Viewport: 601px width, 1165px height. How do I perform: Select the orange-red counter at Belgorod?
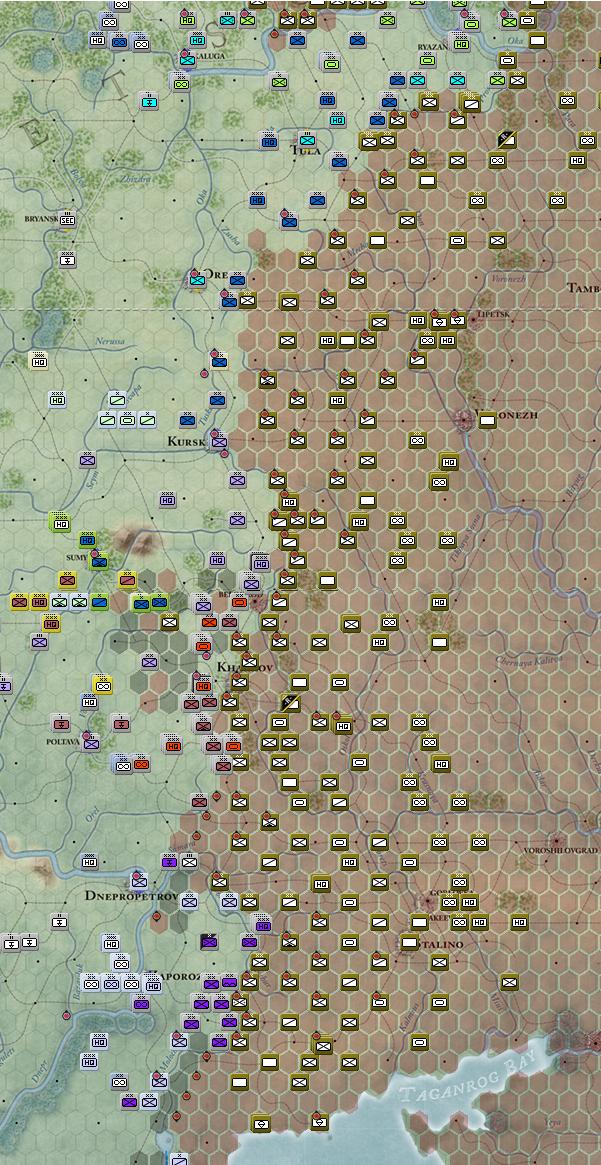tap(238, 602)
